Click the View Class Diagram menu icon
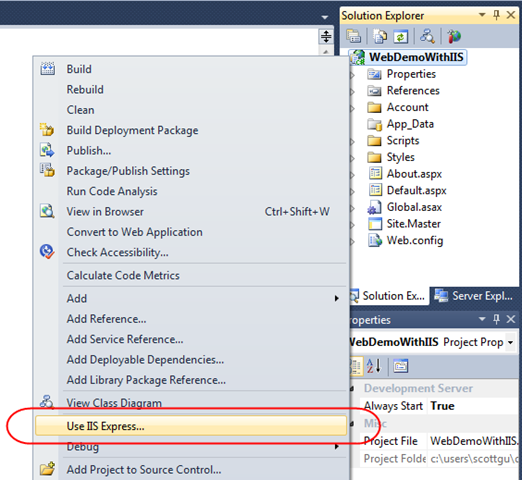522x480 pixels. coord(46,402)
